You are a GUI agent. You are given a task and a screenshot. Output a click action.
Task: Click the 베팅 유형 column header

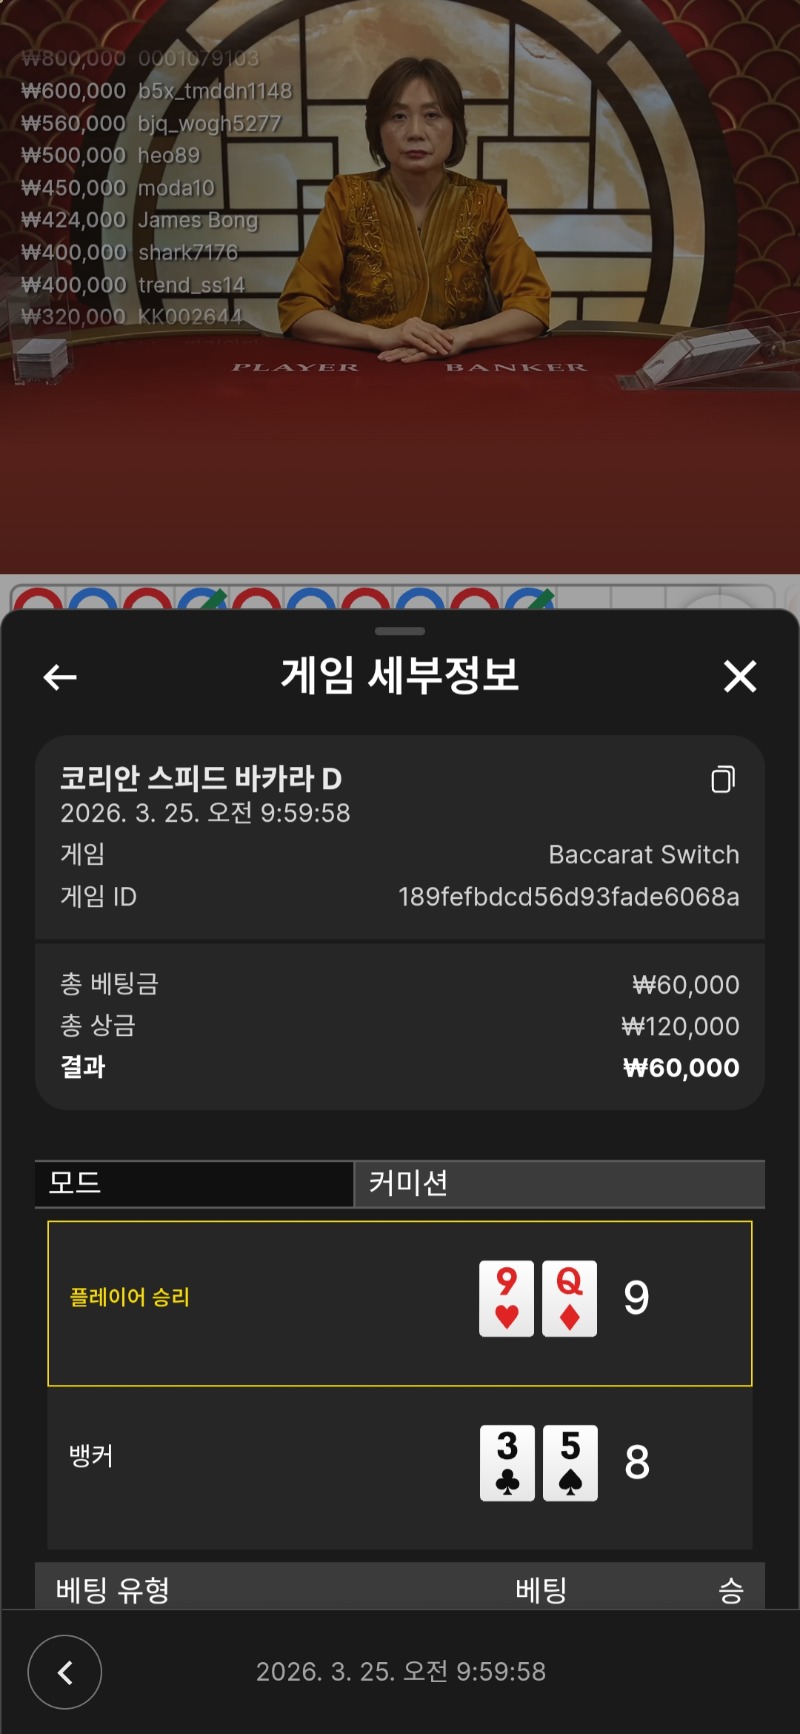[113, 1589]
